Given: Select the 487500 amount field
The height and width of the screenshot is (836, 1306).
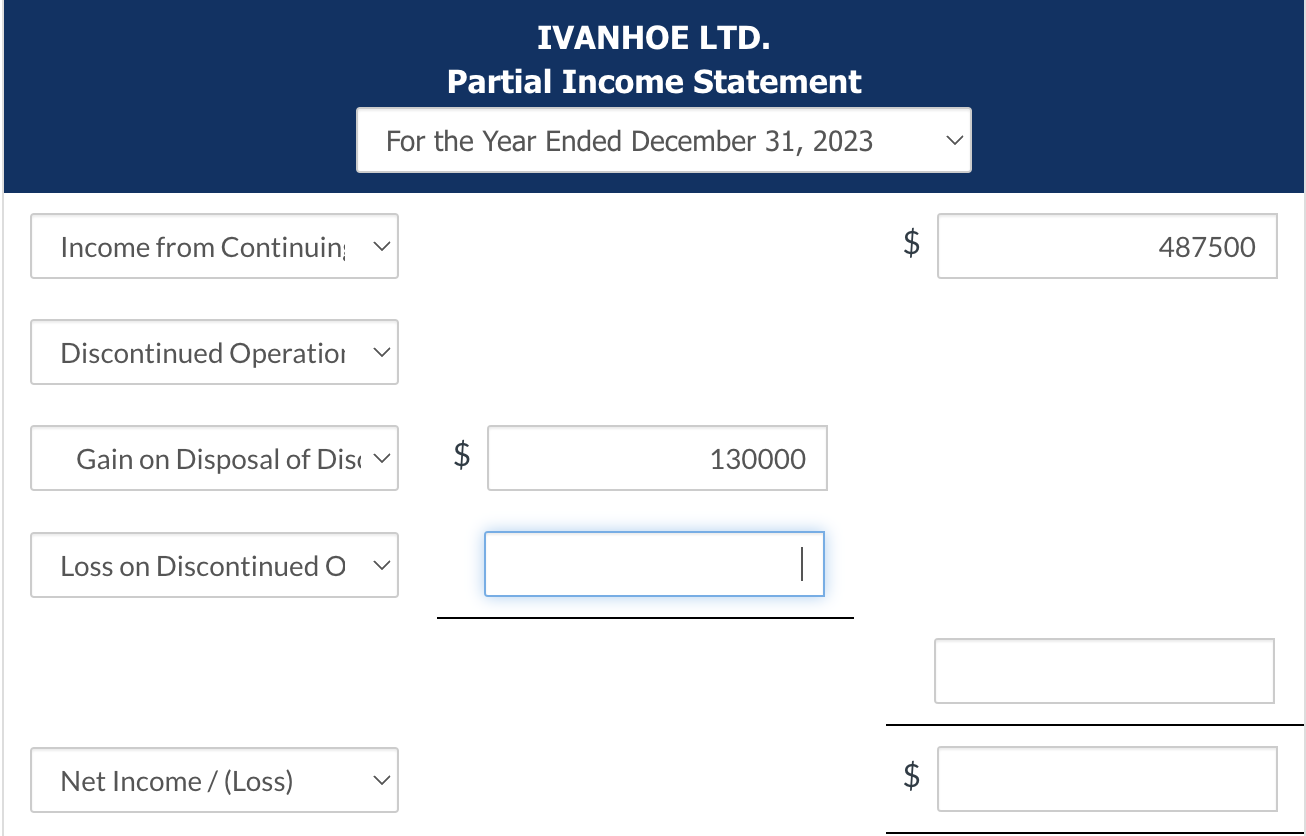Looking at the screenshot, I should (1107, 246).
